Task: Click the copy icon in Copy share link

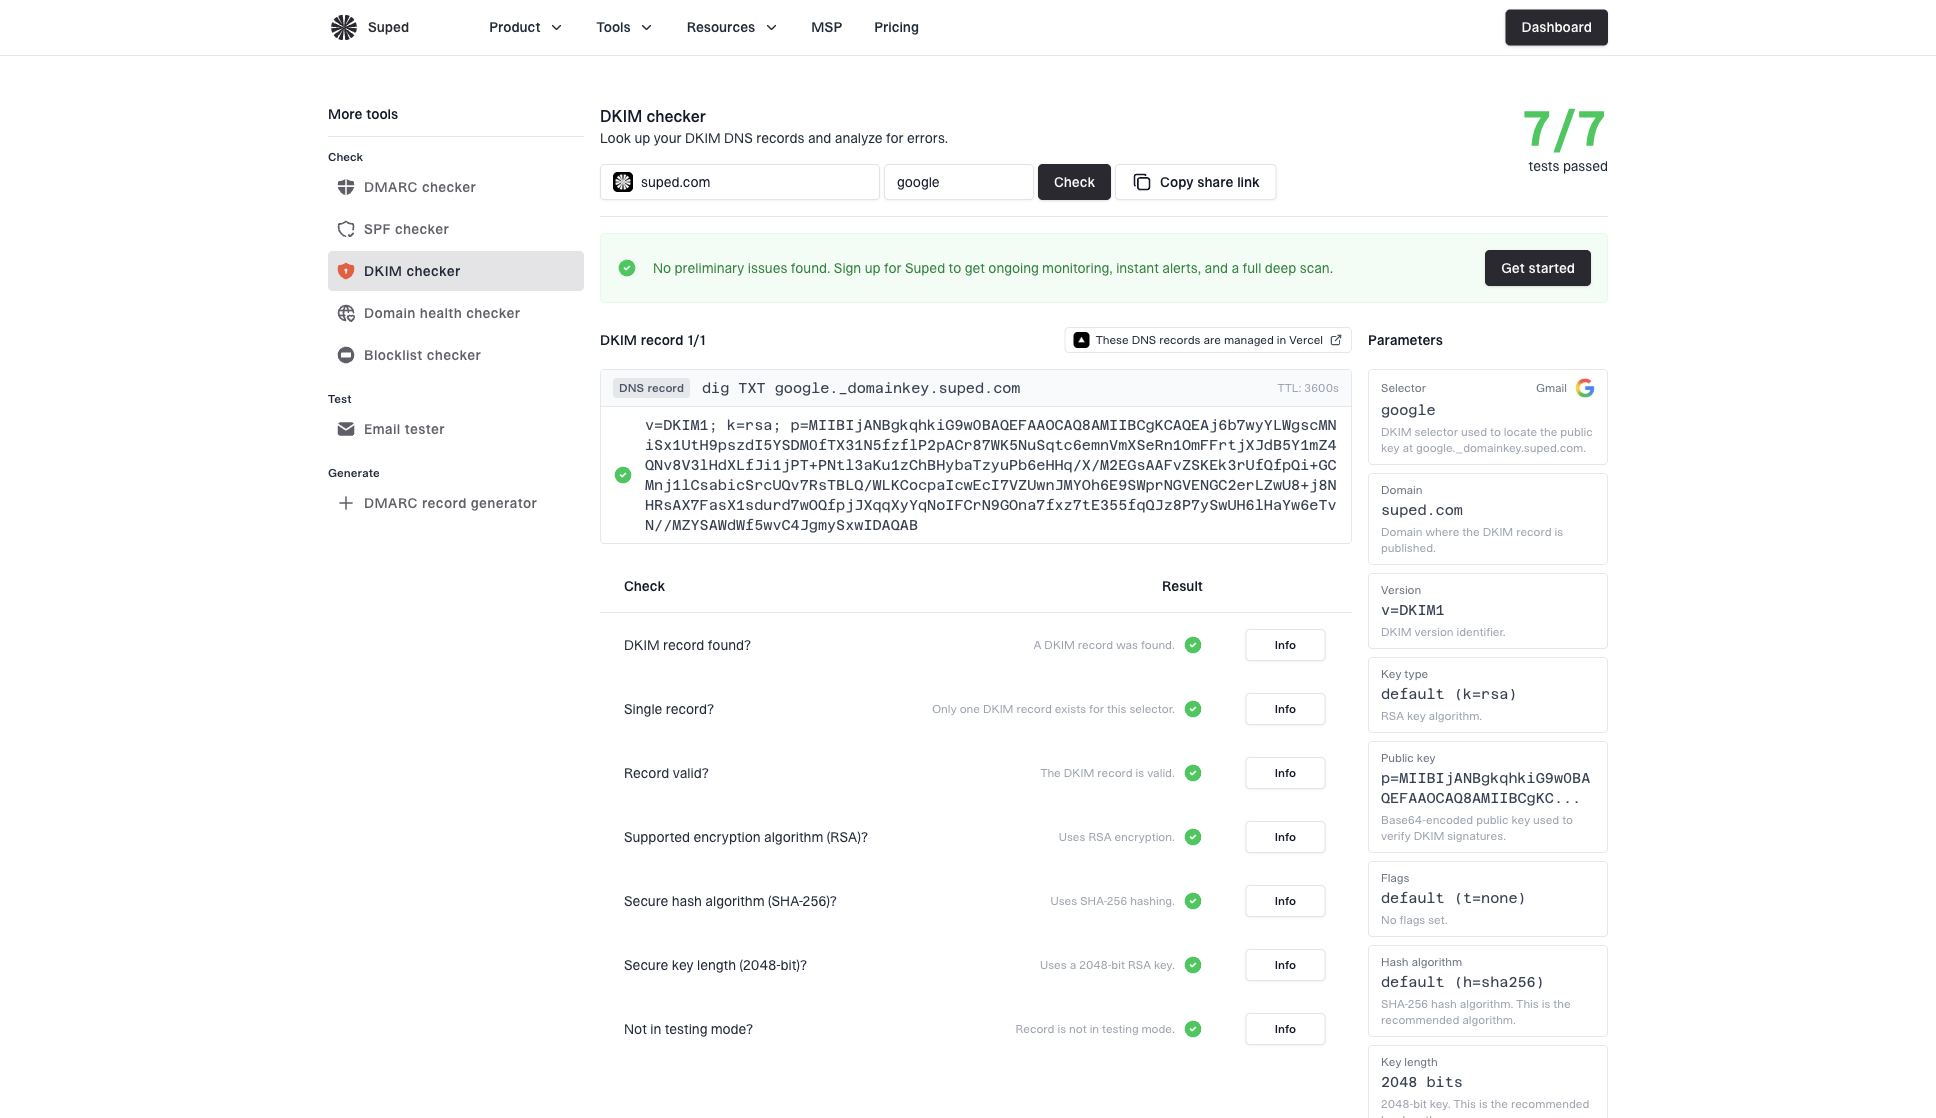Action: [1141, 182]
